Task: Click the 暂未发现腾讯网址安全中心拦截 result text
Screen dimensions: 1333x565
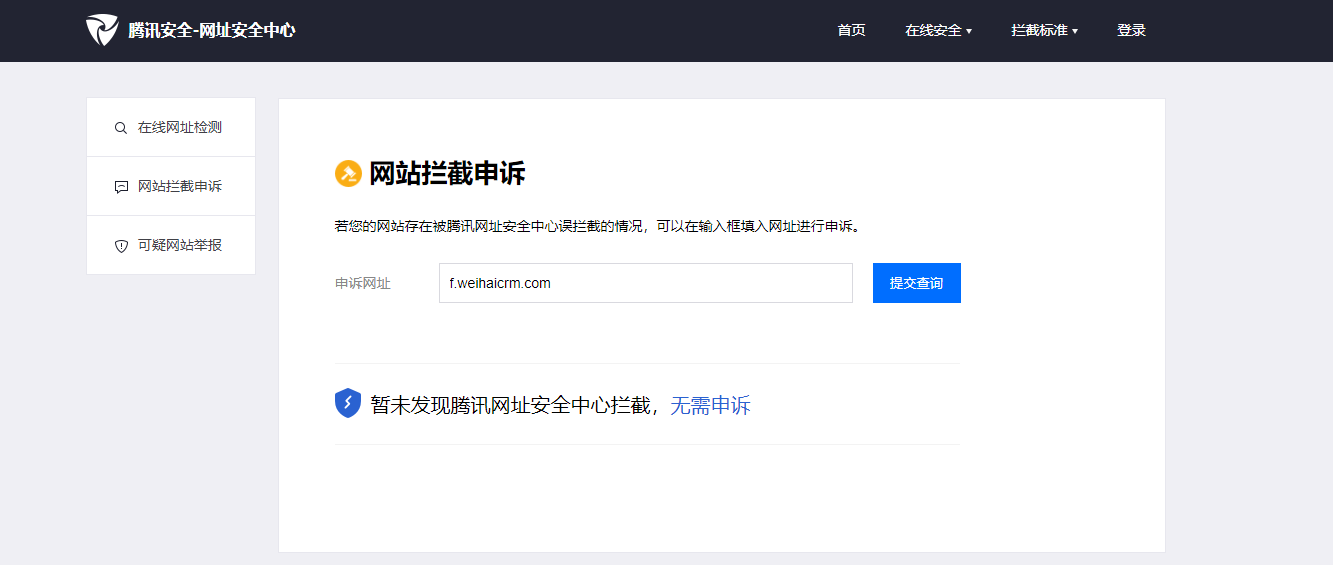Action: [510, 405]
